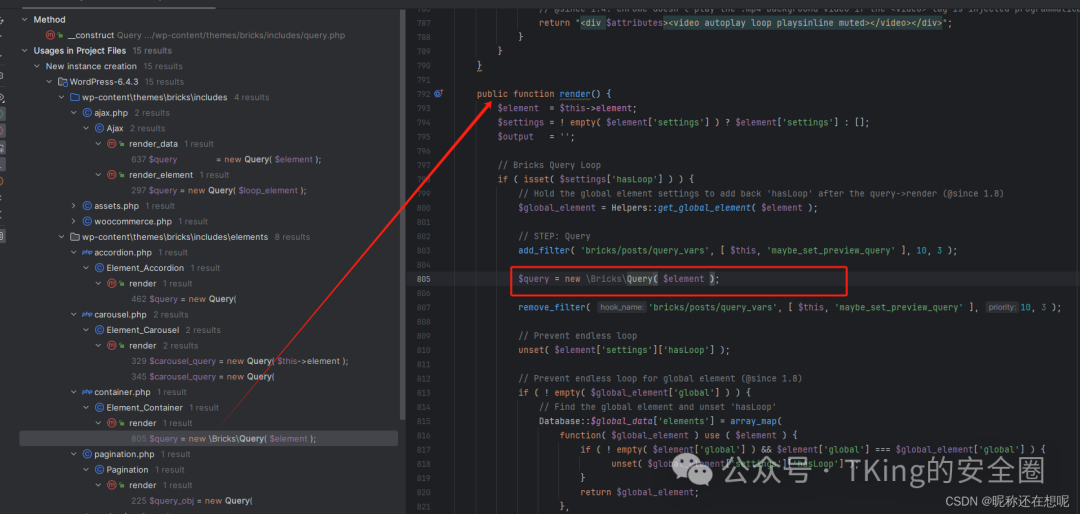The width and height of the screenshot is (1080, 514).
Task: Click the php file icon for accordion.php
Action: click(x=87, y=253)
